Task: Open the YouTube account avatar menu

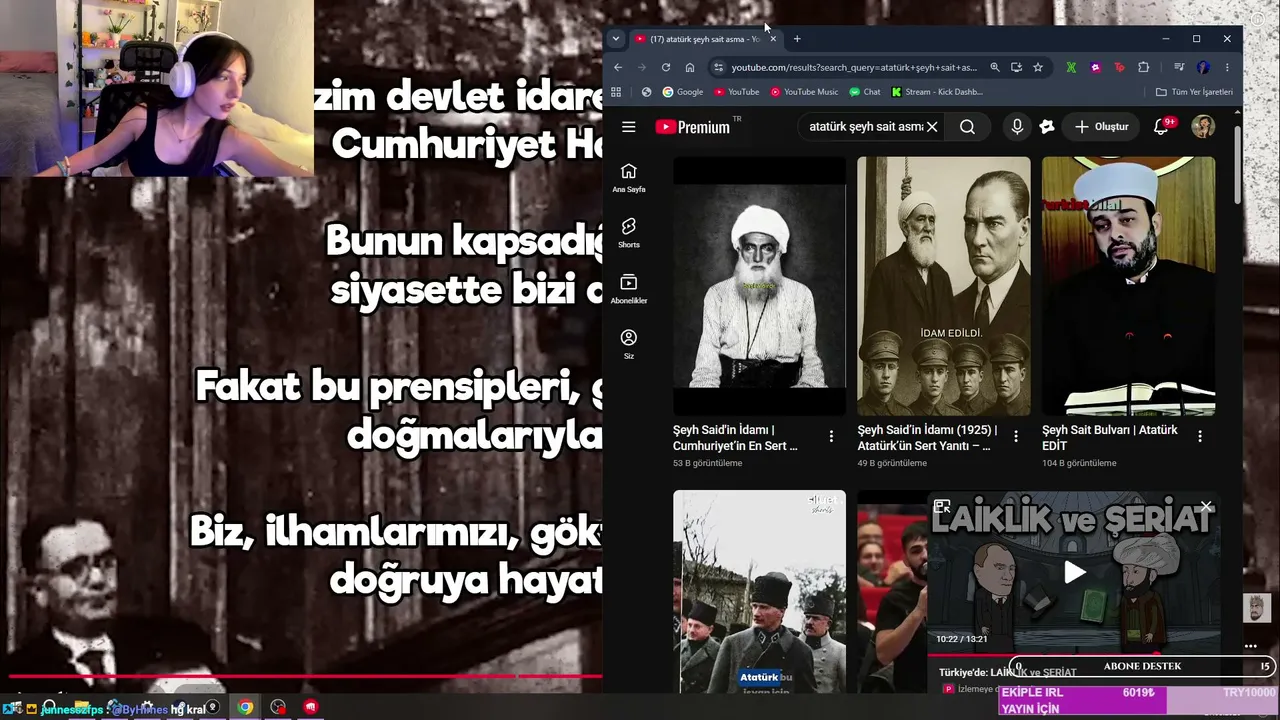Action: [x=1203, y=127]
